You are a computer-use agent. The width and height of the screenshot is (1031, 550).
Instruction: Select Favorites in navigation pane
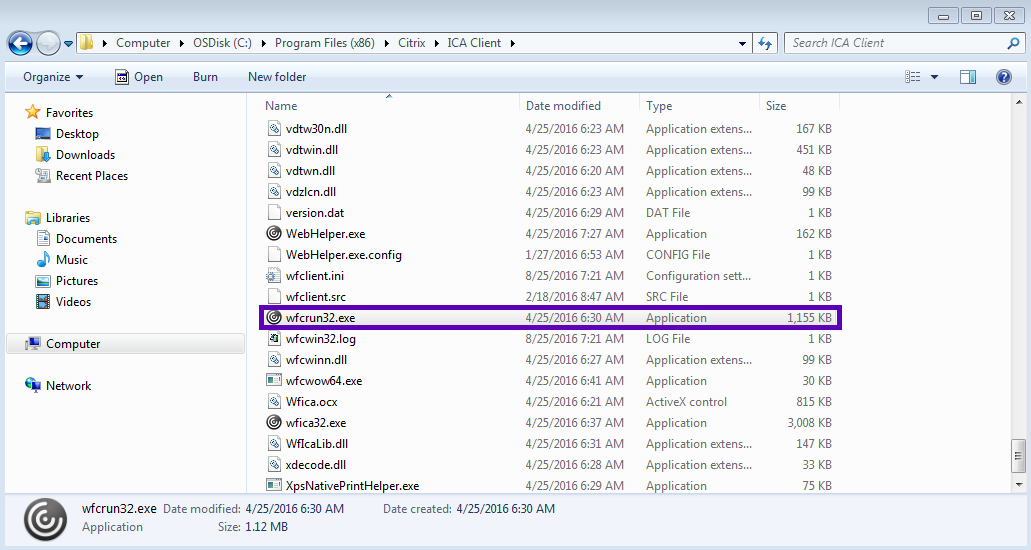click(x=59, y=112)
